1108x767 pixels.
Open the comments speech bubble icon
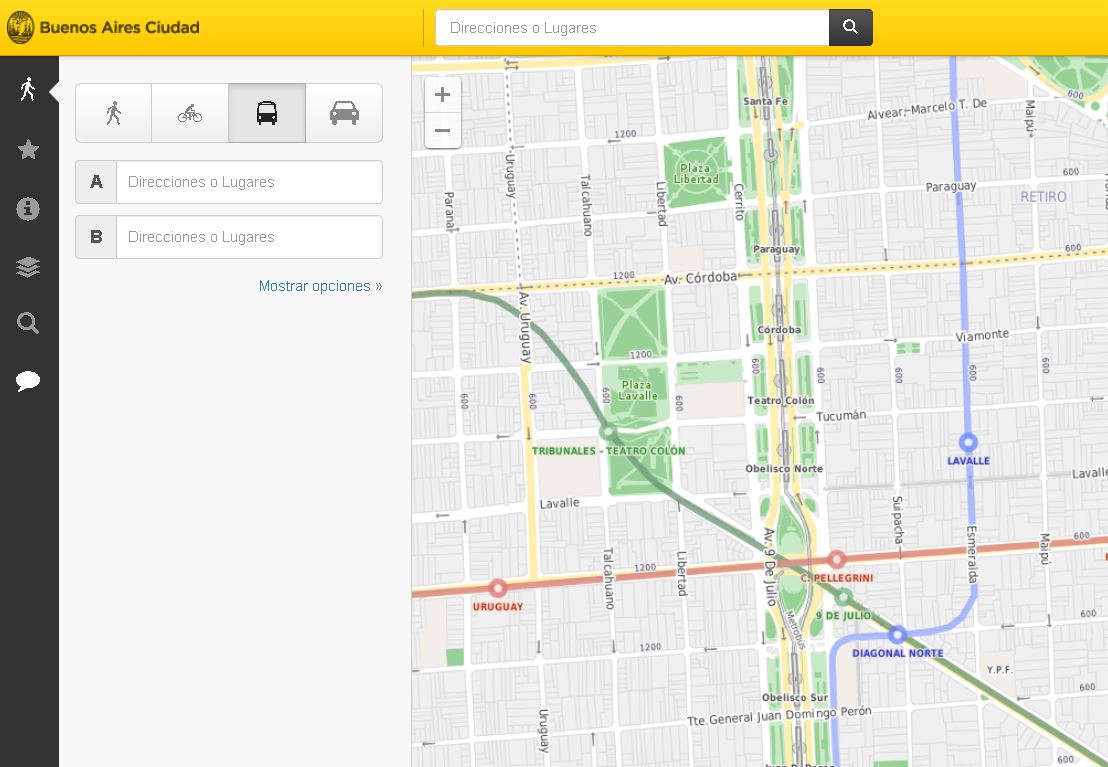(x=28, y=381)
